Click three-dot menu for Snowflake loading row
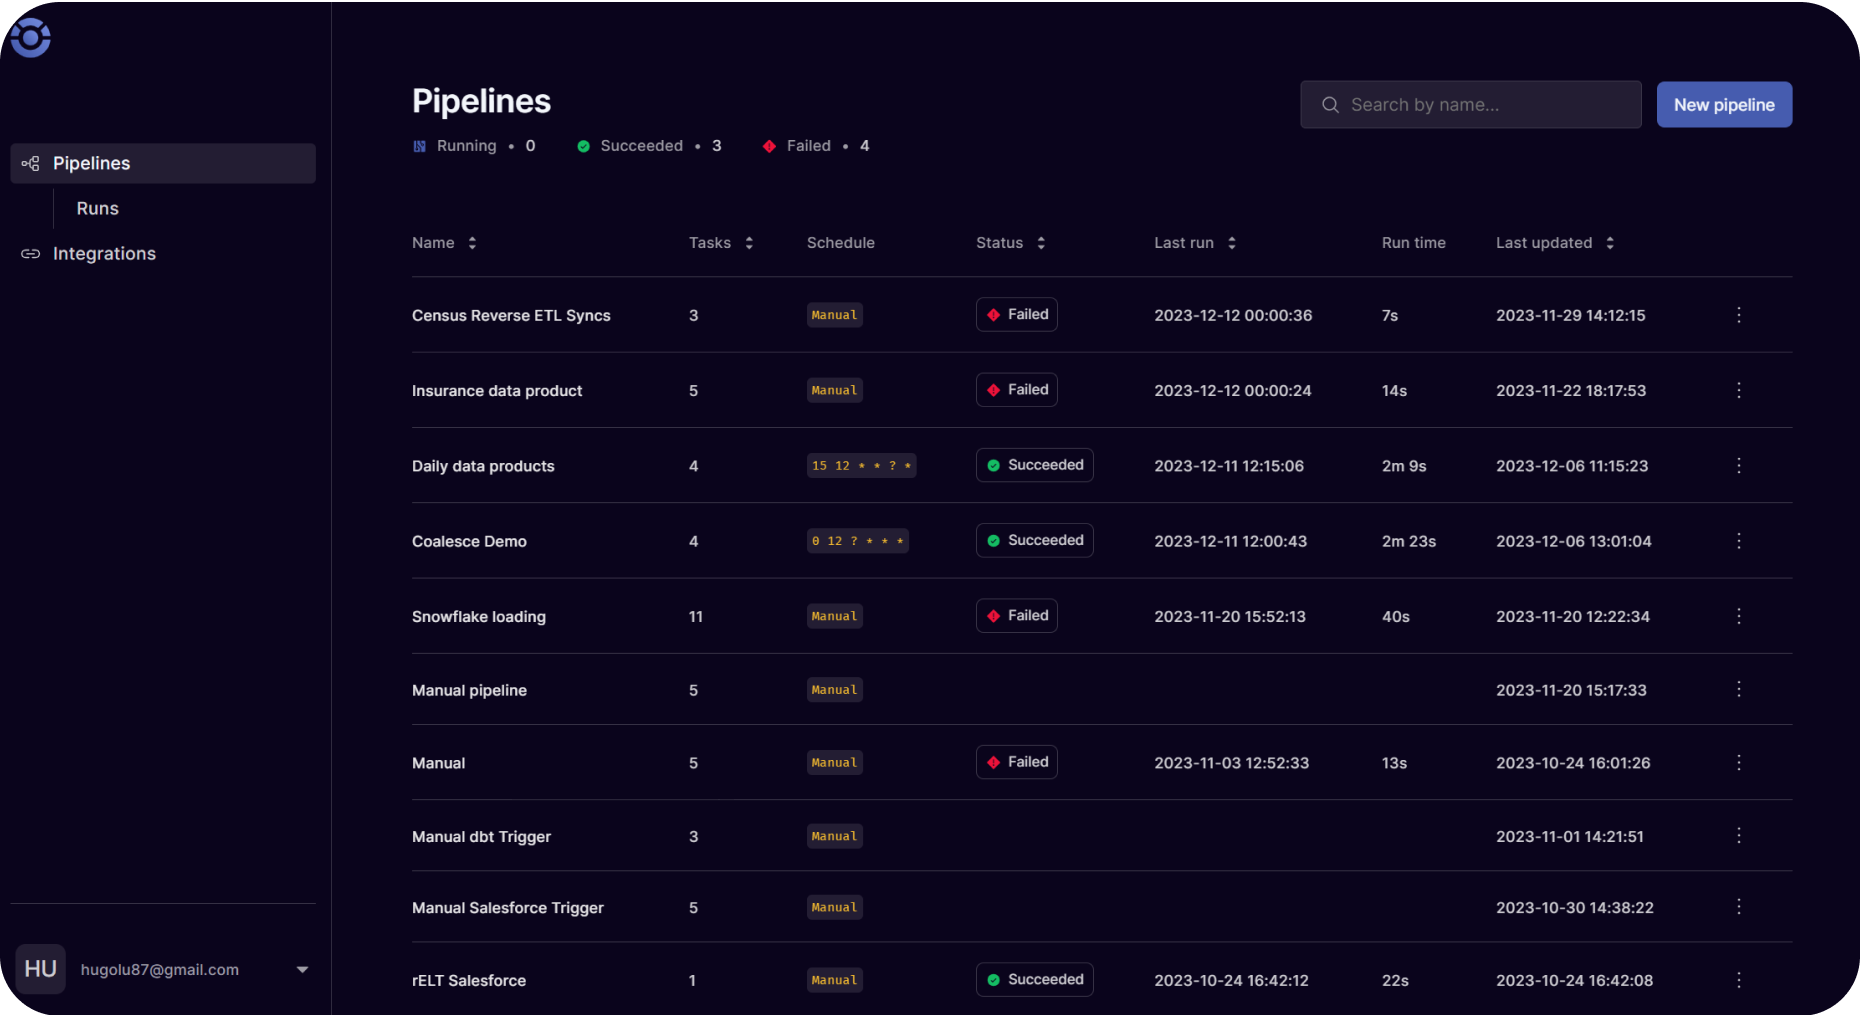This screenshot has height=1015, width=1860. coord(1739,616)
